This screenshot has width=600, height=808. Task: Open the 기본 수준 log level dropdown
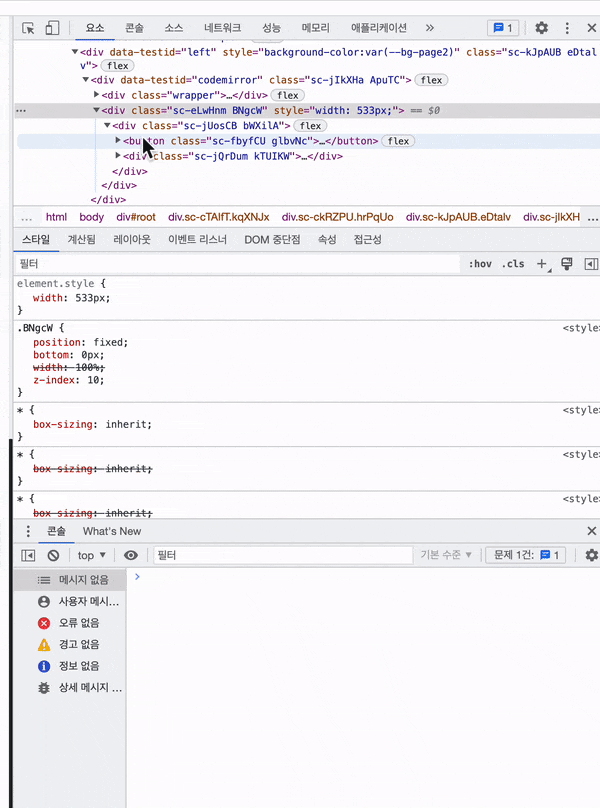click(446, 555)
